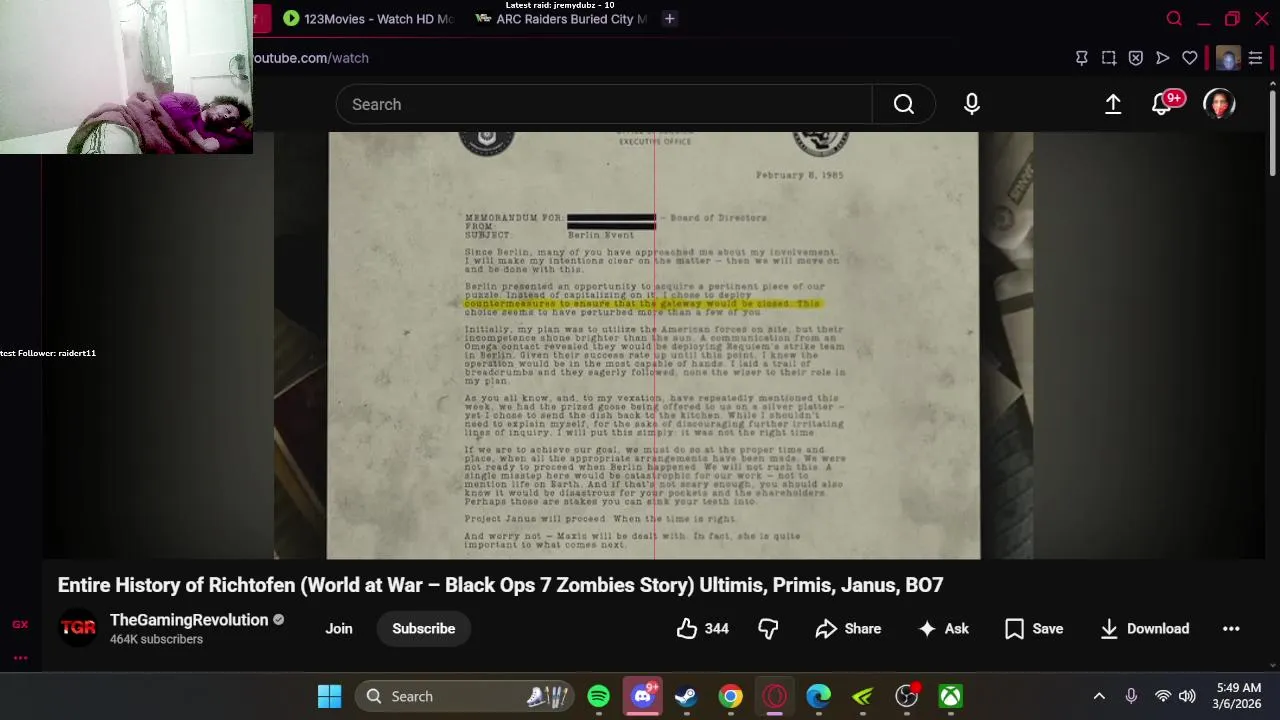Take a snapshot with Opera's snapshot icon
The height and width of the screenshot is (720, 1280).
(x=1109, y=58)
